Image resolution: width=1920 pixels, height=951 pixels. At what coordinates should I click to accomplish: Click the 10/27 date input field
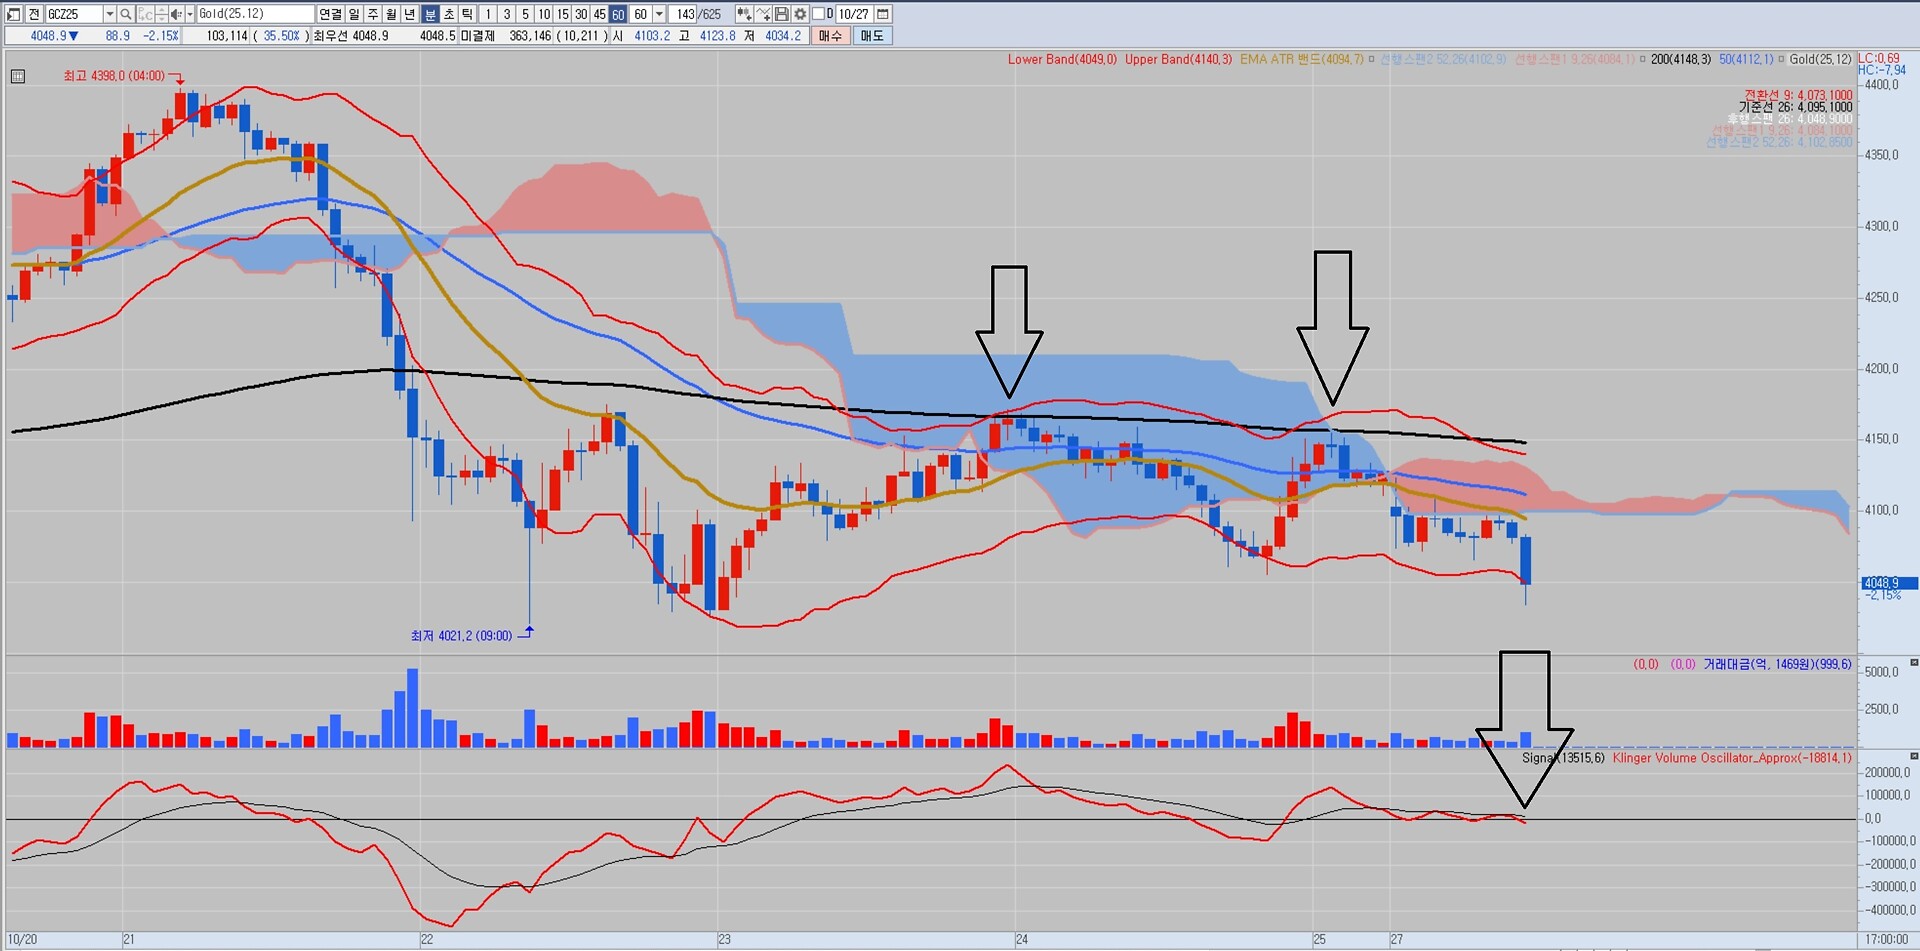tap(854, 14)
